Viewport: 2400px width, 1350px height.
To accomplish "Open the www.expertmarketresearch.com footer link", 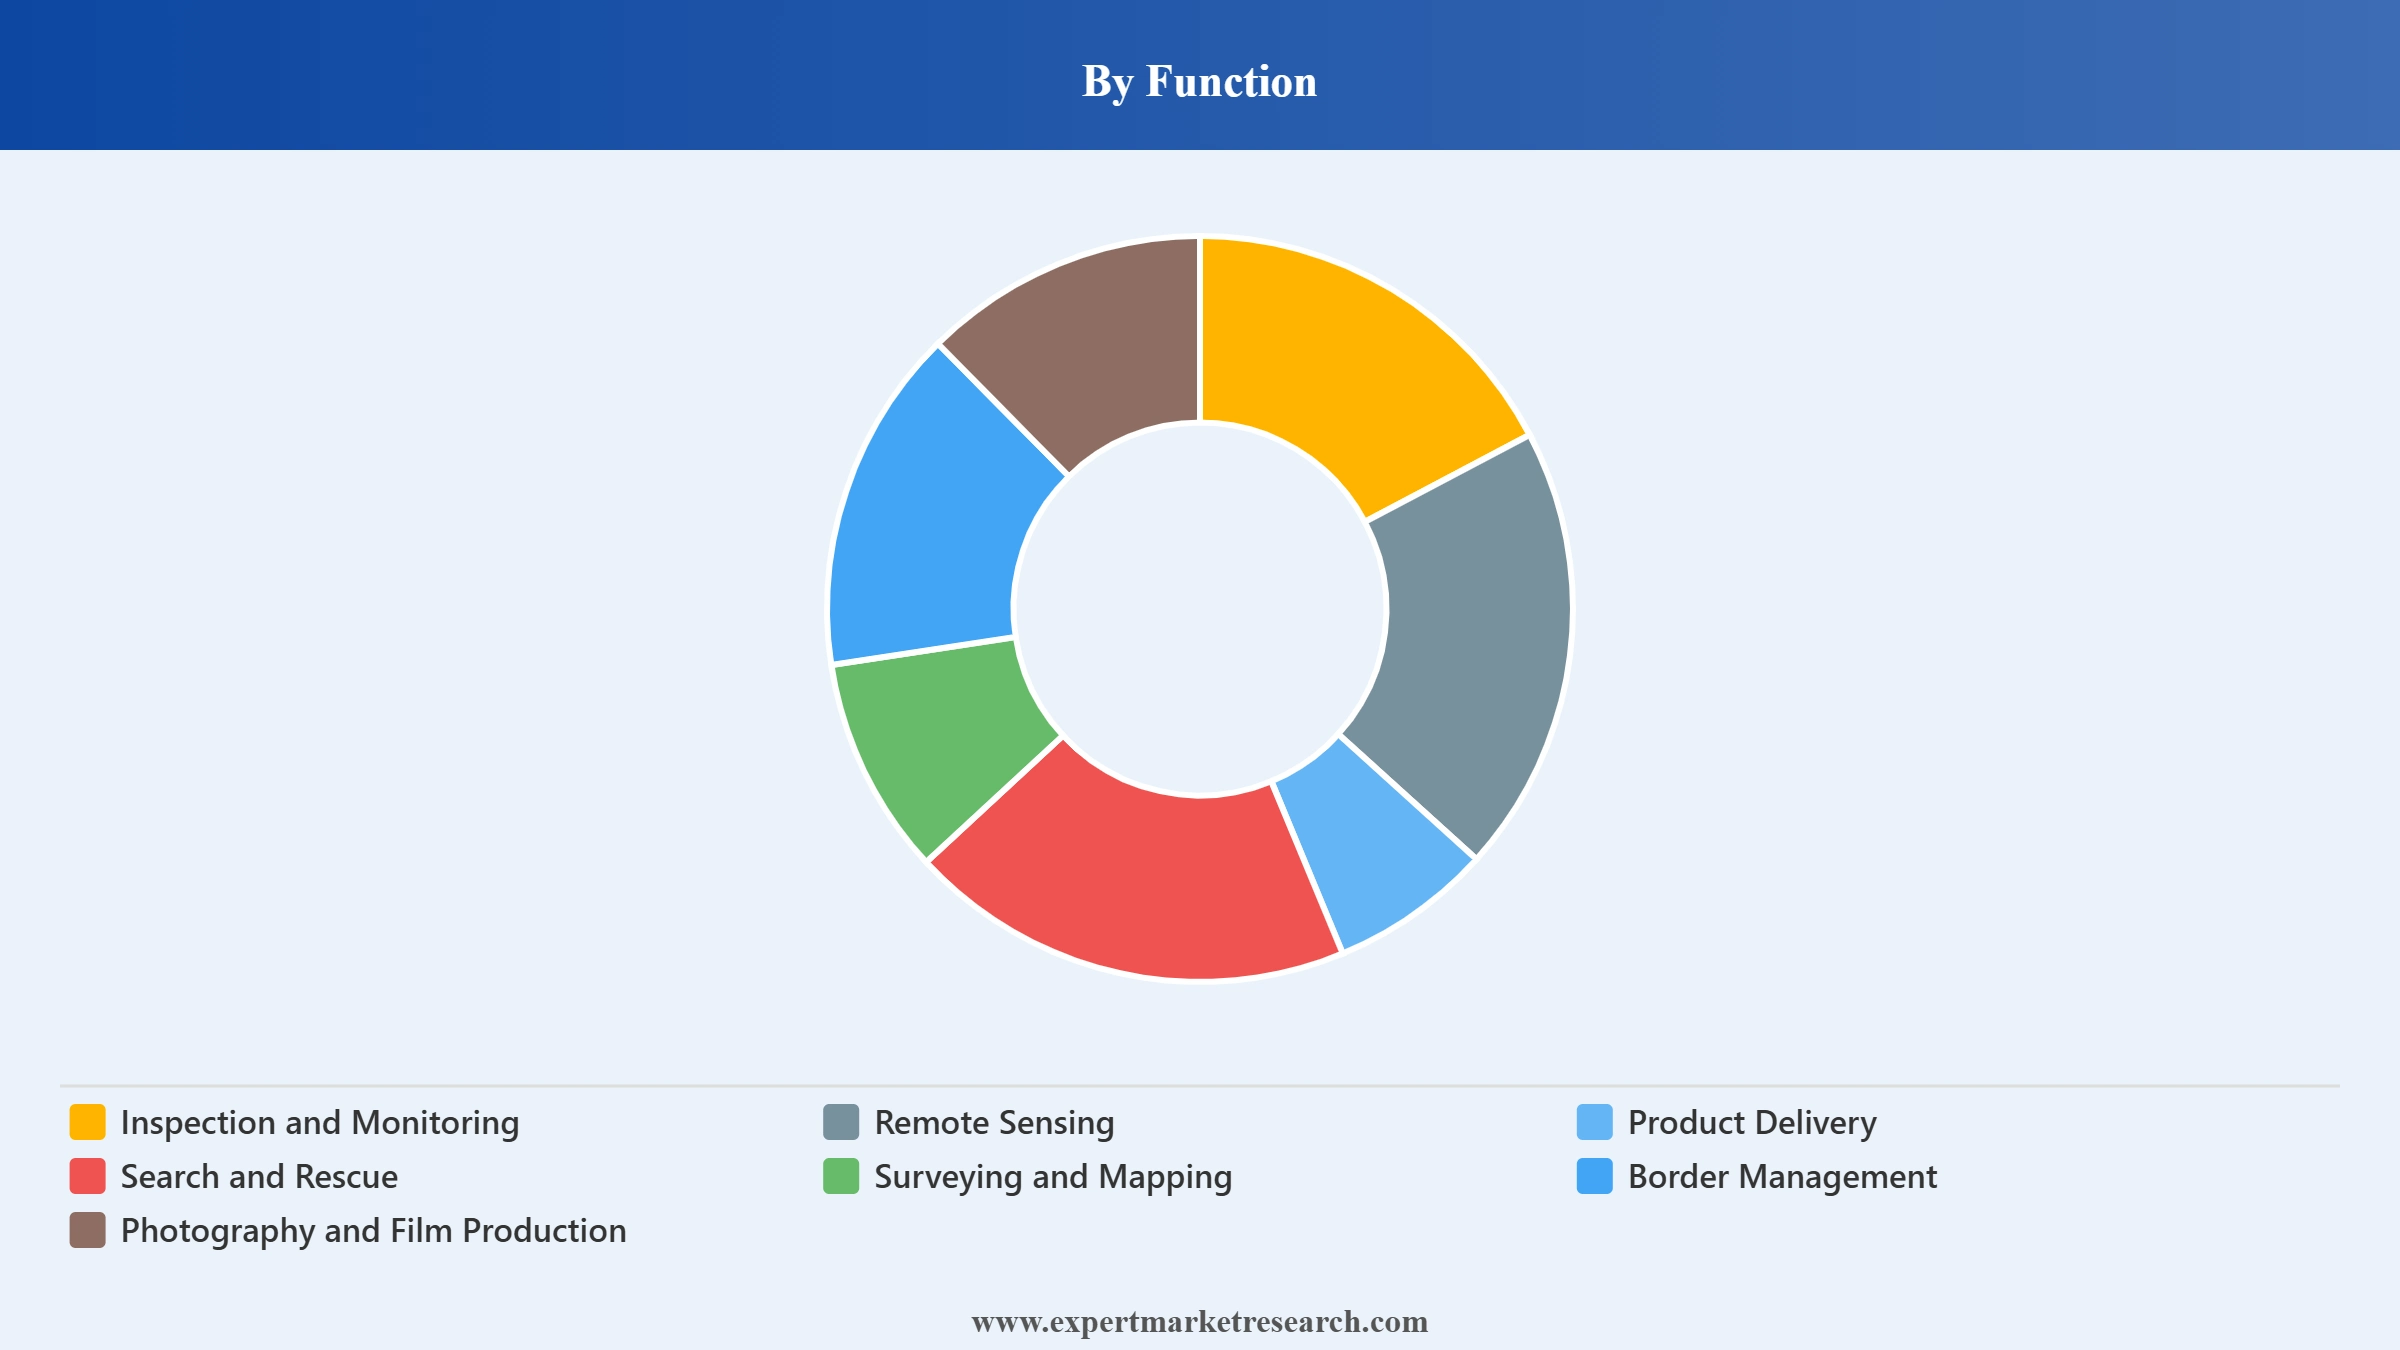I will point(1200,1322).
